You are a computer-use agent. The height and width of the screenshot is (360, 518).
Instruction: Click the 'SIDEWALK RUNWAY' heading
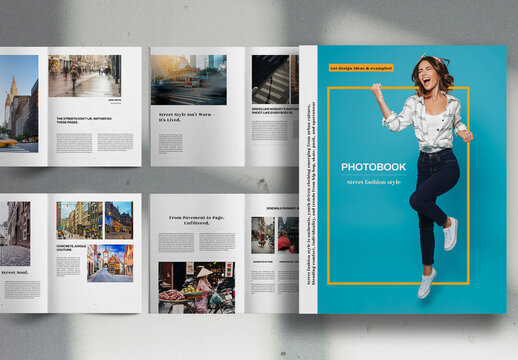pyautogui.click(x=283, y=208)
